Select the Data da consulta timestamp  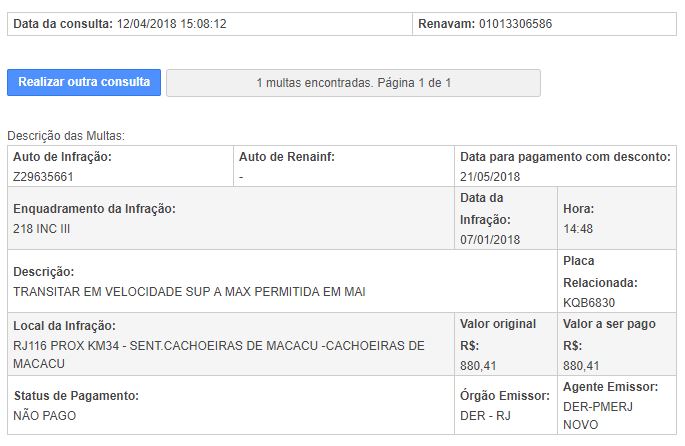(x=172, y=24)
